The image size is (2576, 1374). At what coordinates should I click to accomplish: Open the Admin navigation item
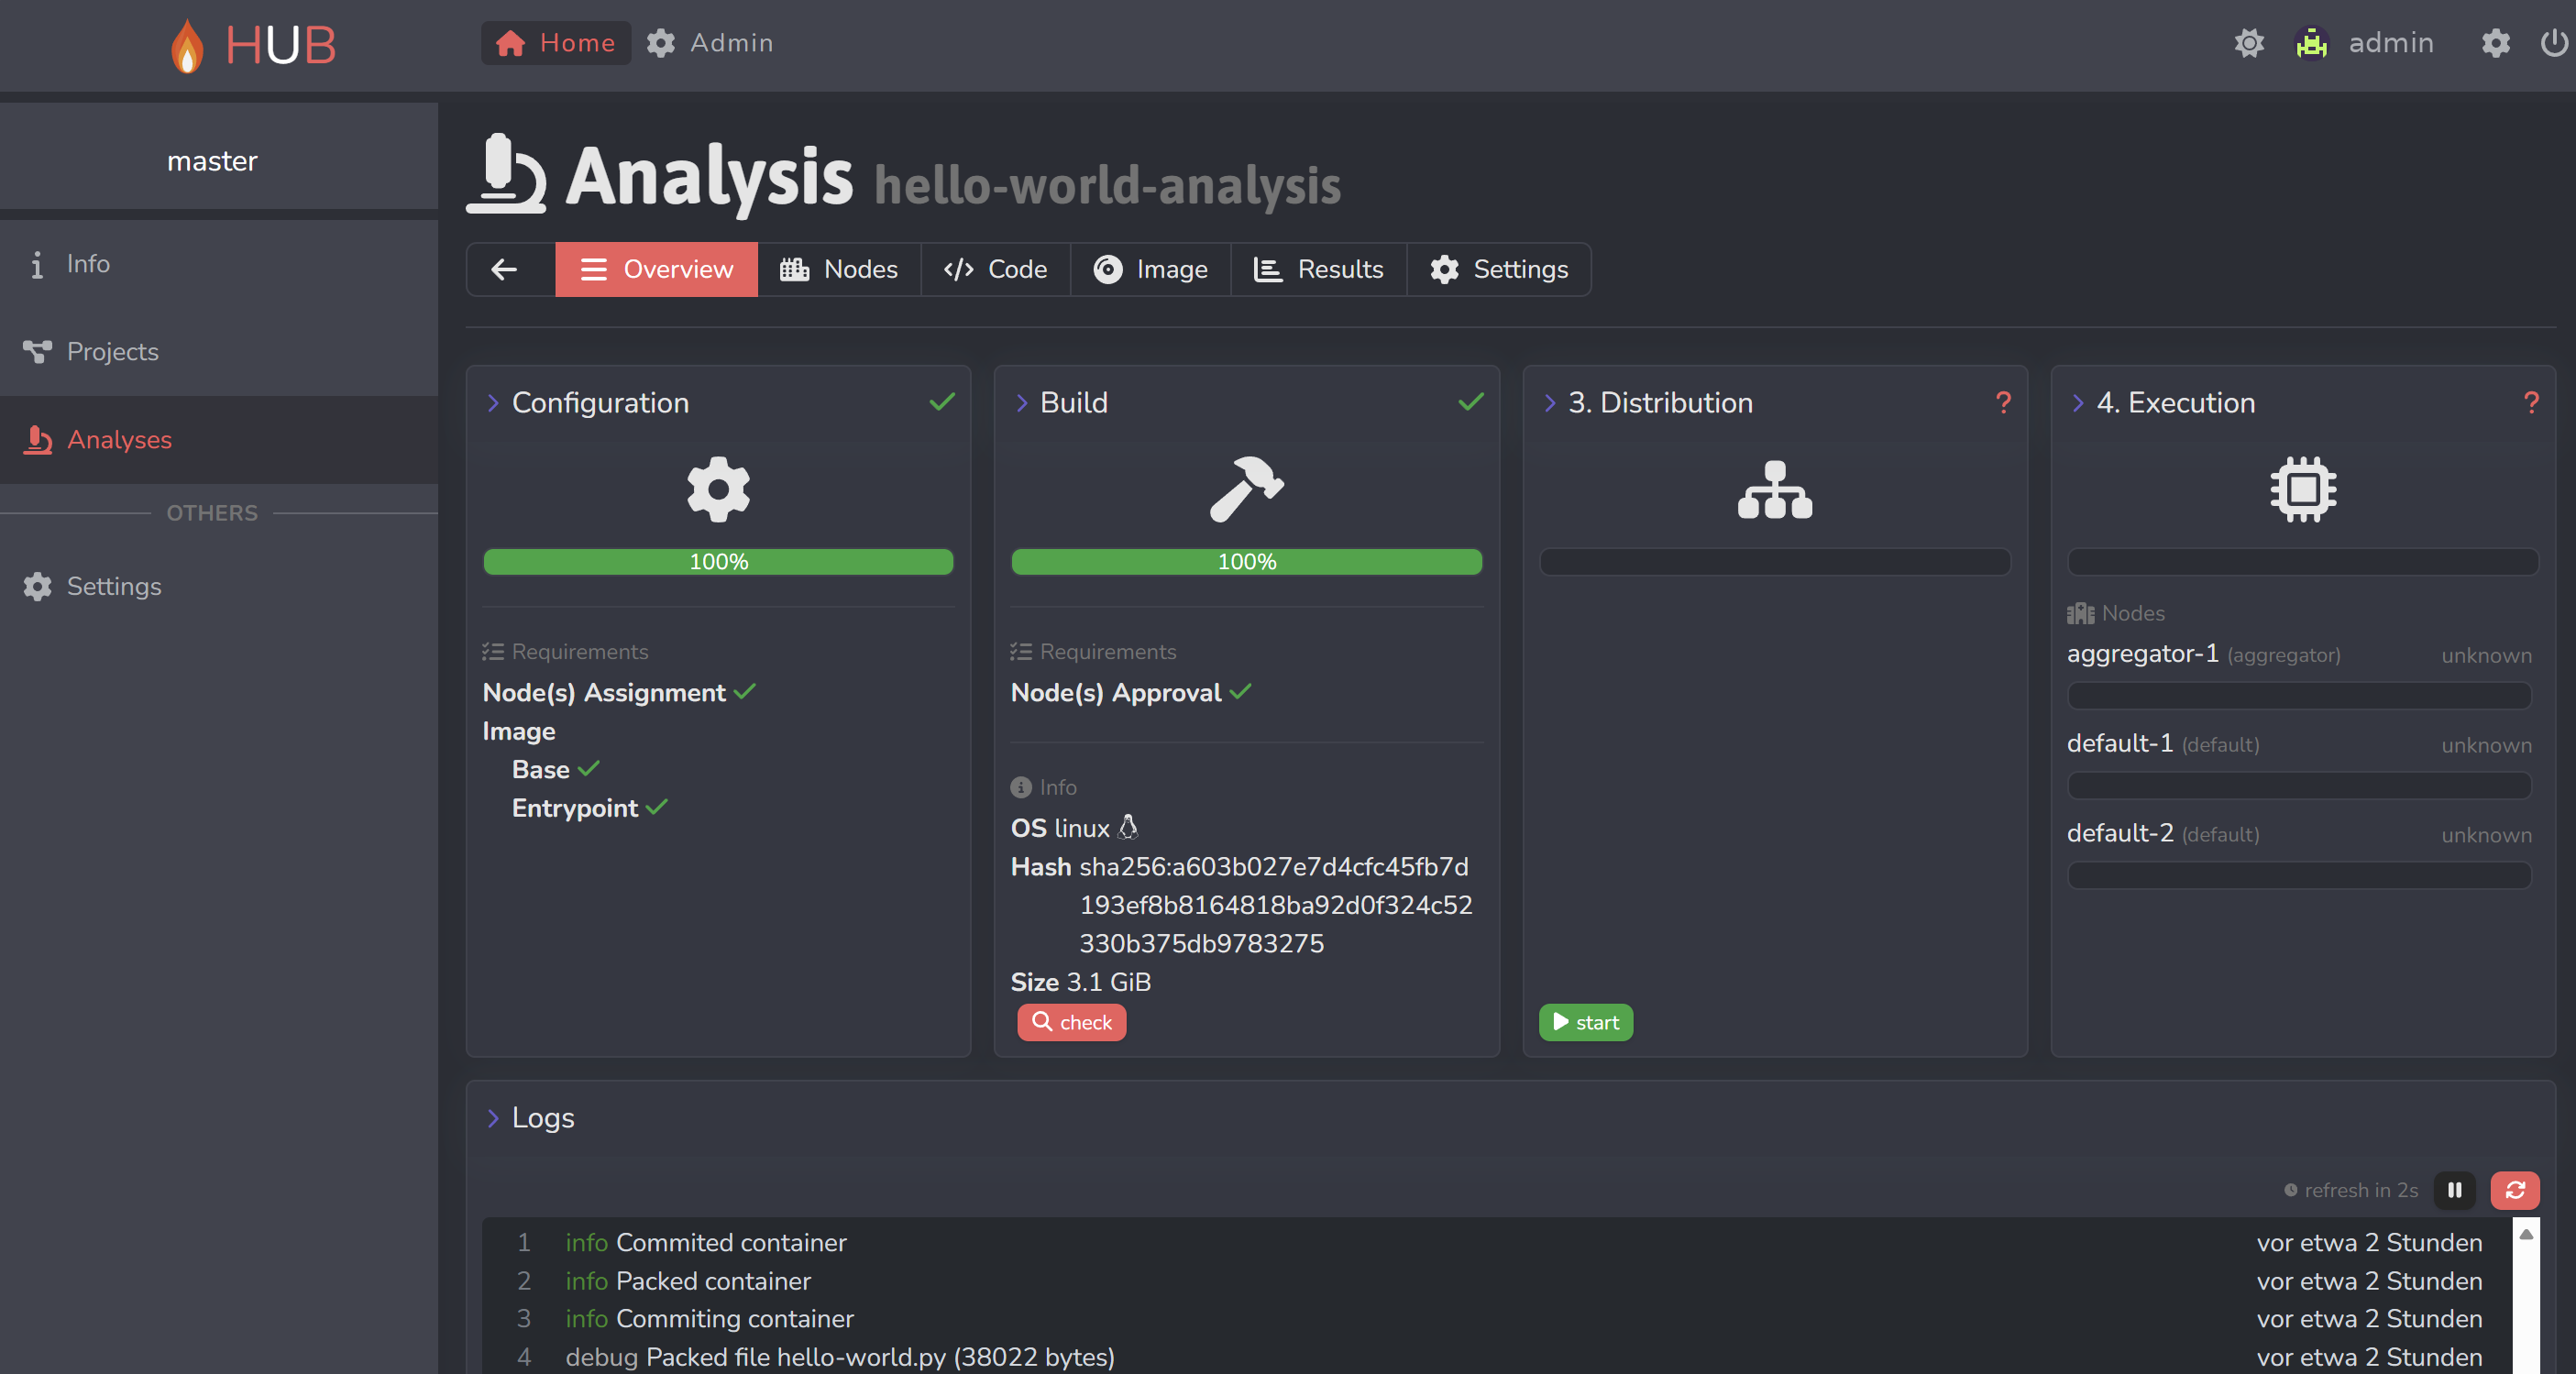click(x=710, y=43)
